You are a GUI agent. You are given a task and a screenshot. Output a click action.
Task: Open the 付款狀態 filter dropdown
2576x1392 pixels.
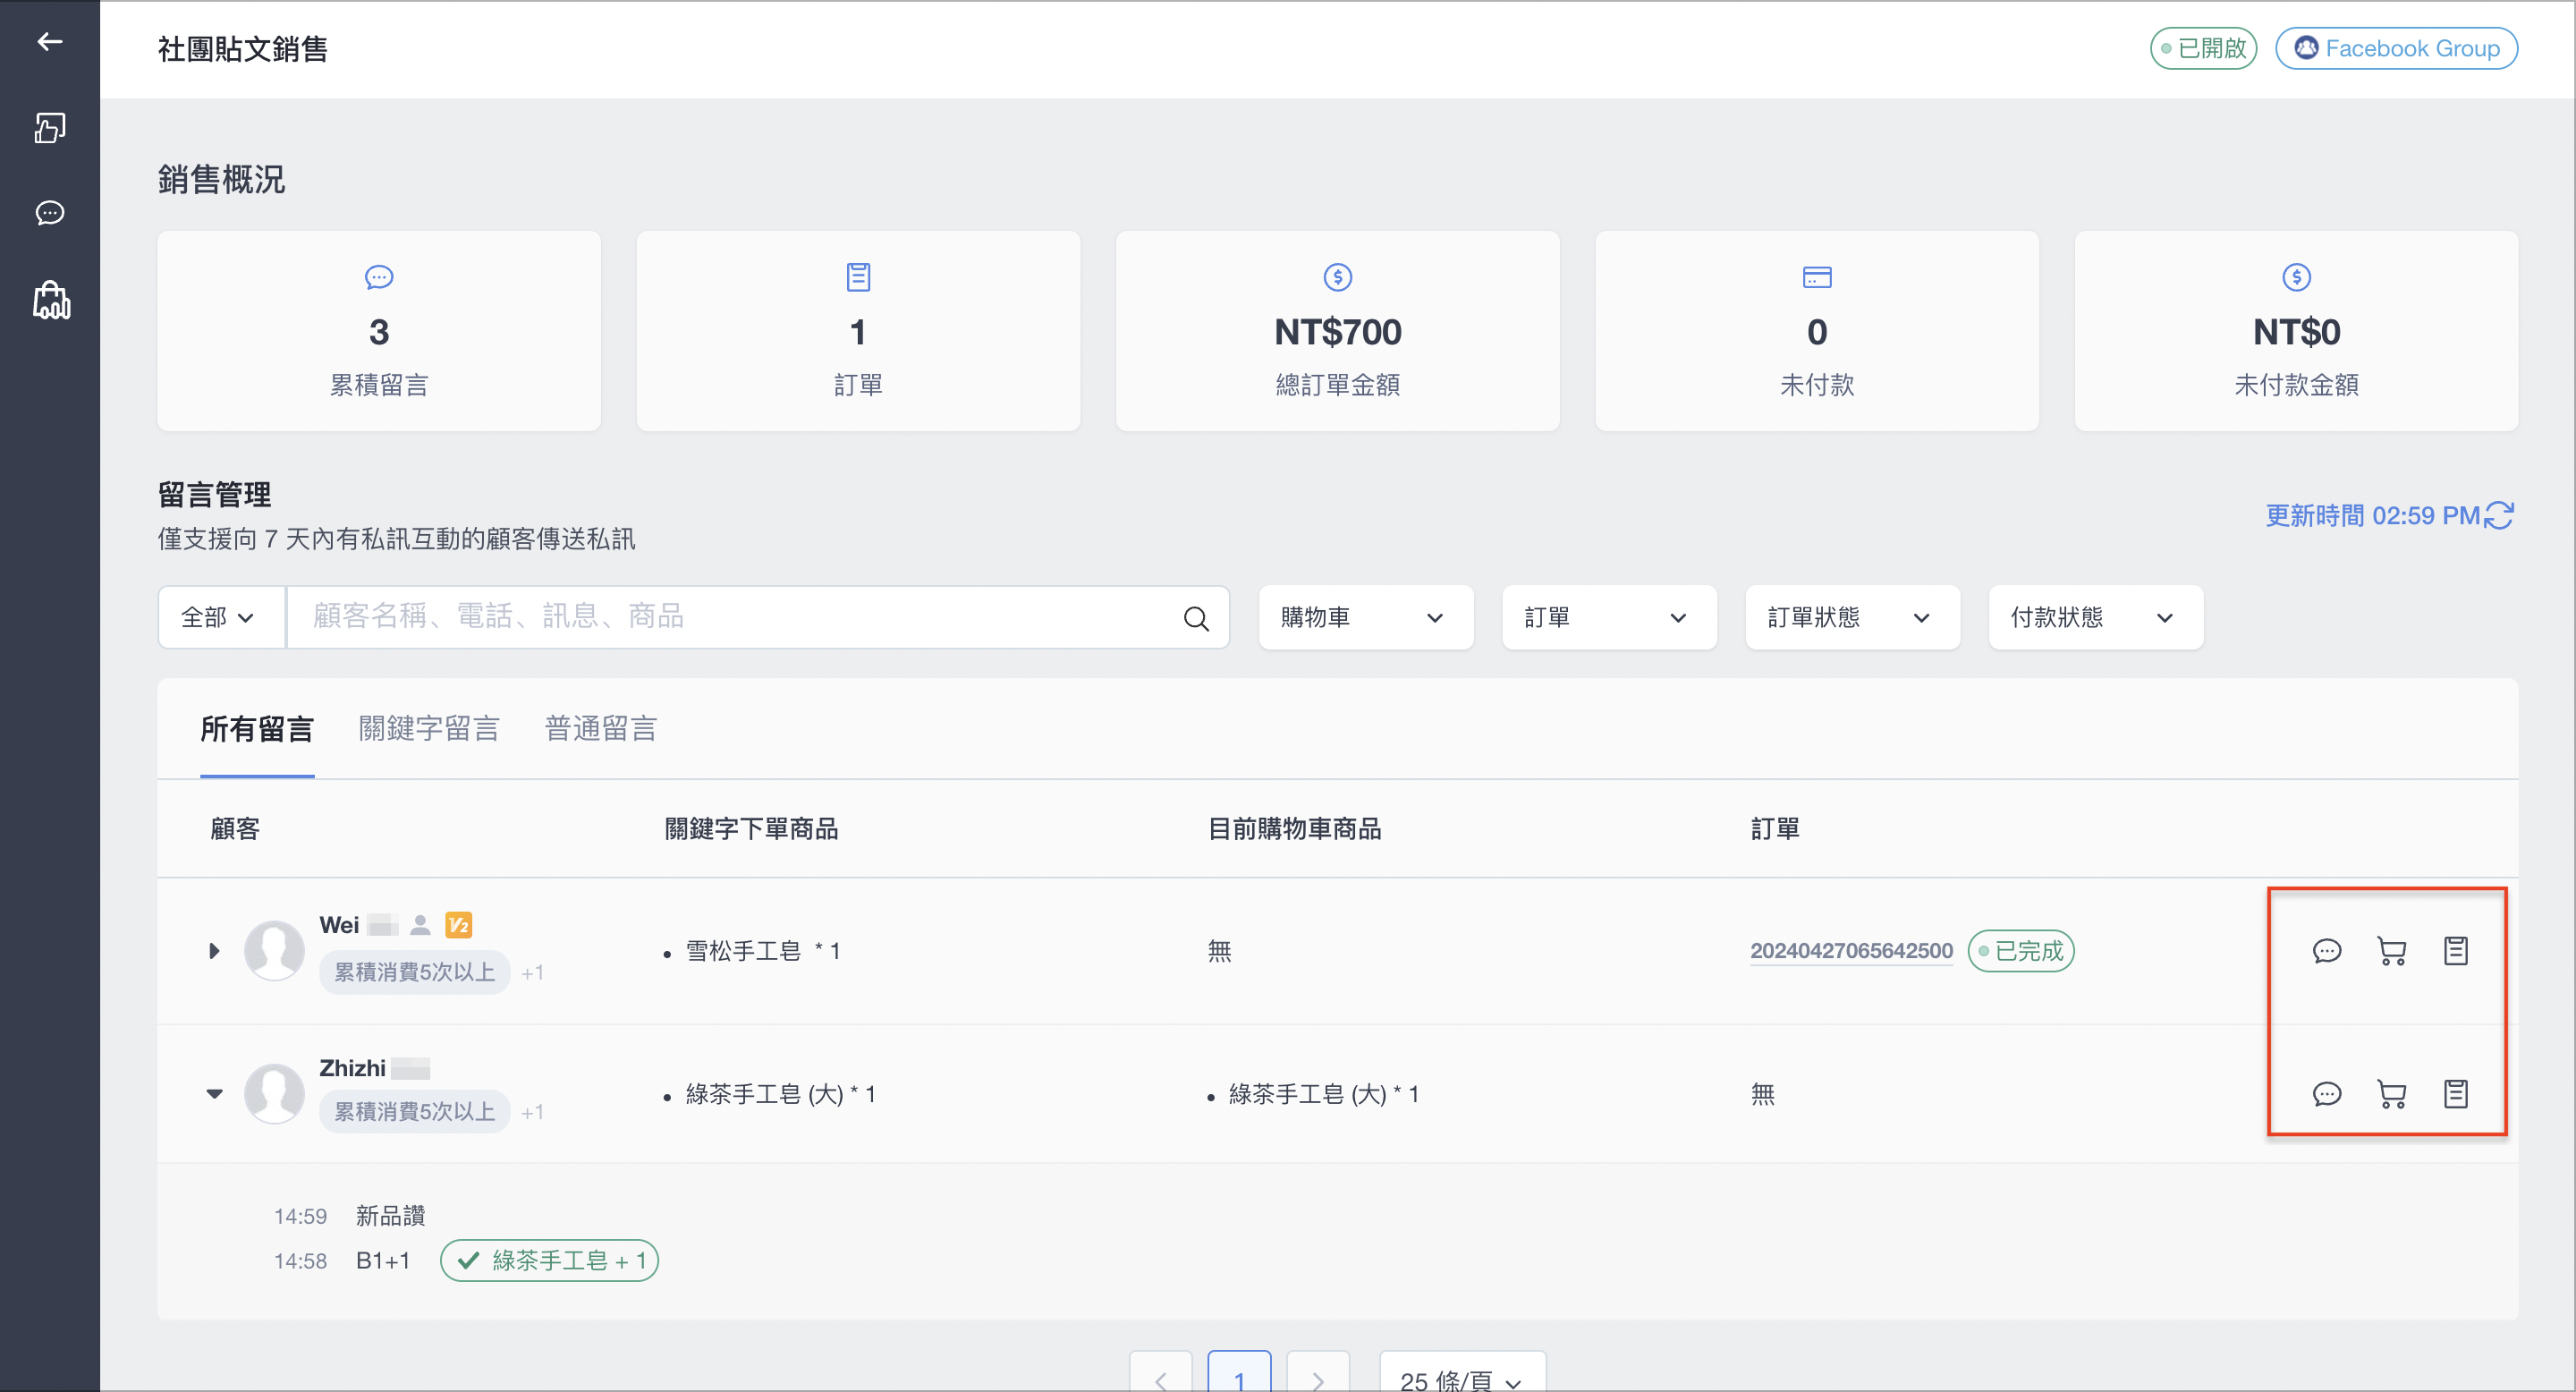(x=2095, y=617)
